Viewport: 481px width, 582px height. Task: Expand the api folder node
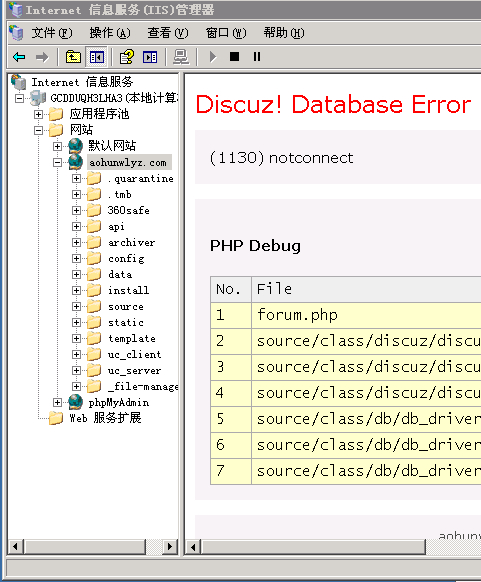pos(76,226)
